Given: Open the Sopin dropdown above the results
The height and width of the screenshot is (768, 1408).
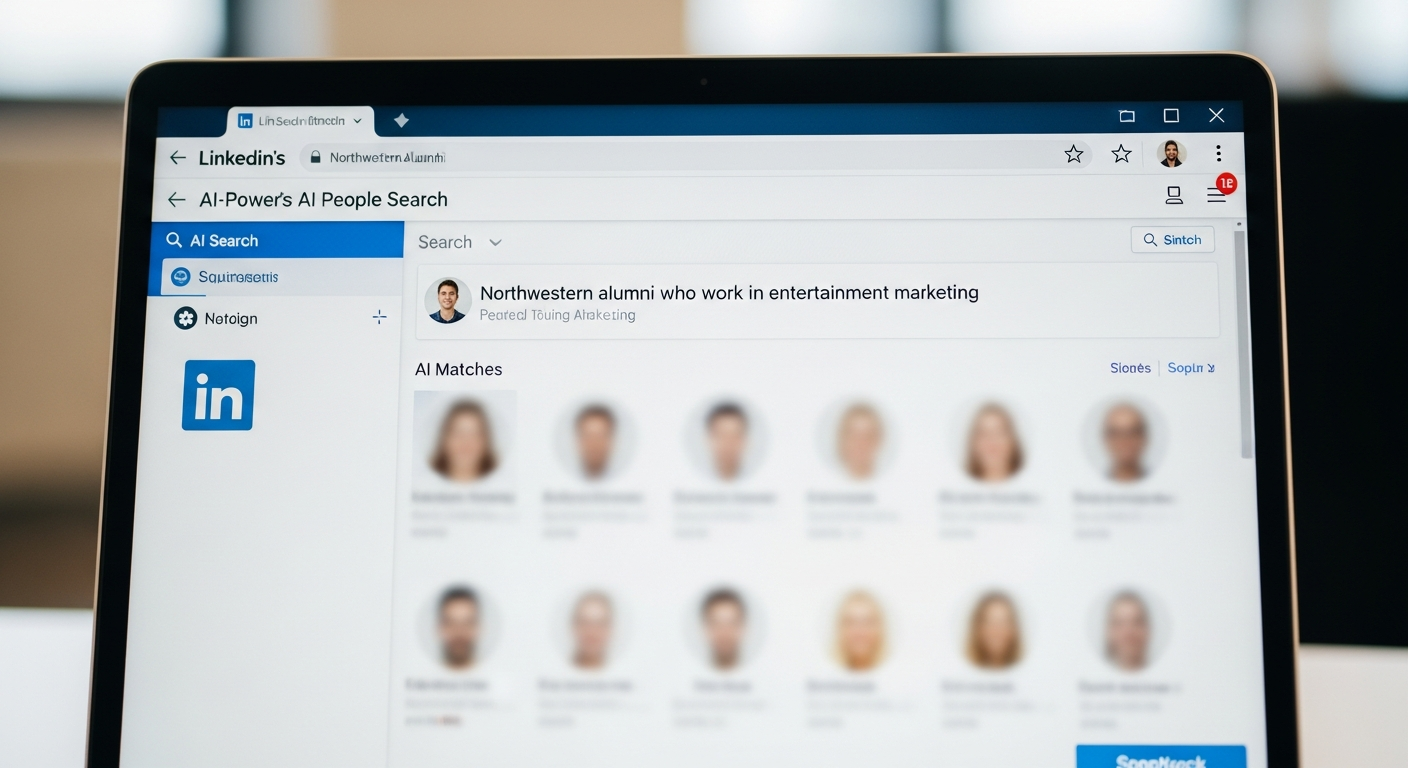Looking at the screenshot, I should click(x=1191, y=368).
